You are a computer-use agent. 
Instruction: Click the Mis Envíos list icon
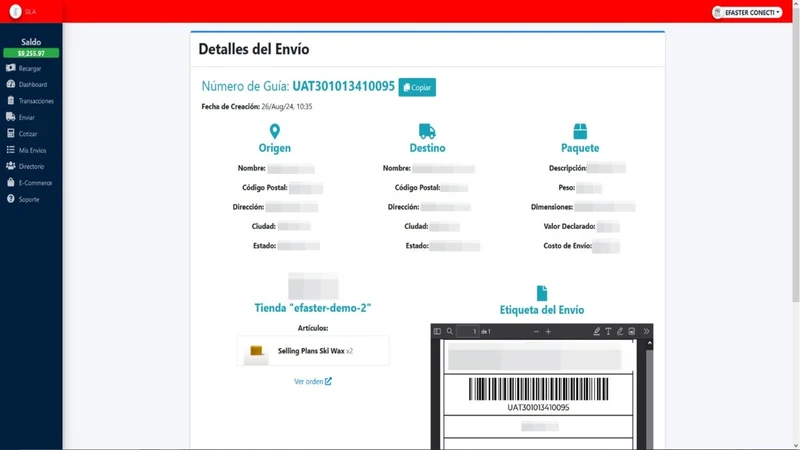coord(11,149)
